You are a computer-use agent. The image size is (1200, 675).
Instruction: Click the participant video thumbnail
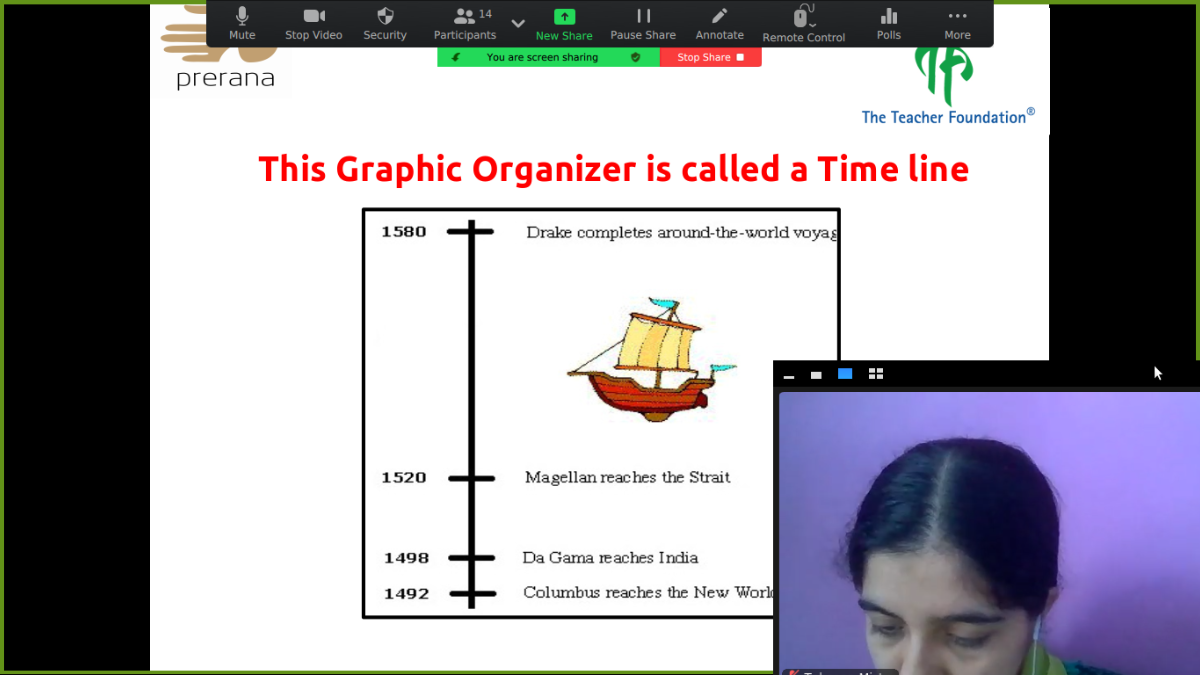(x=988, y=530)
